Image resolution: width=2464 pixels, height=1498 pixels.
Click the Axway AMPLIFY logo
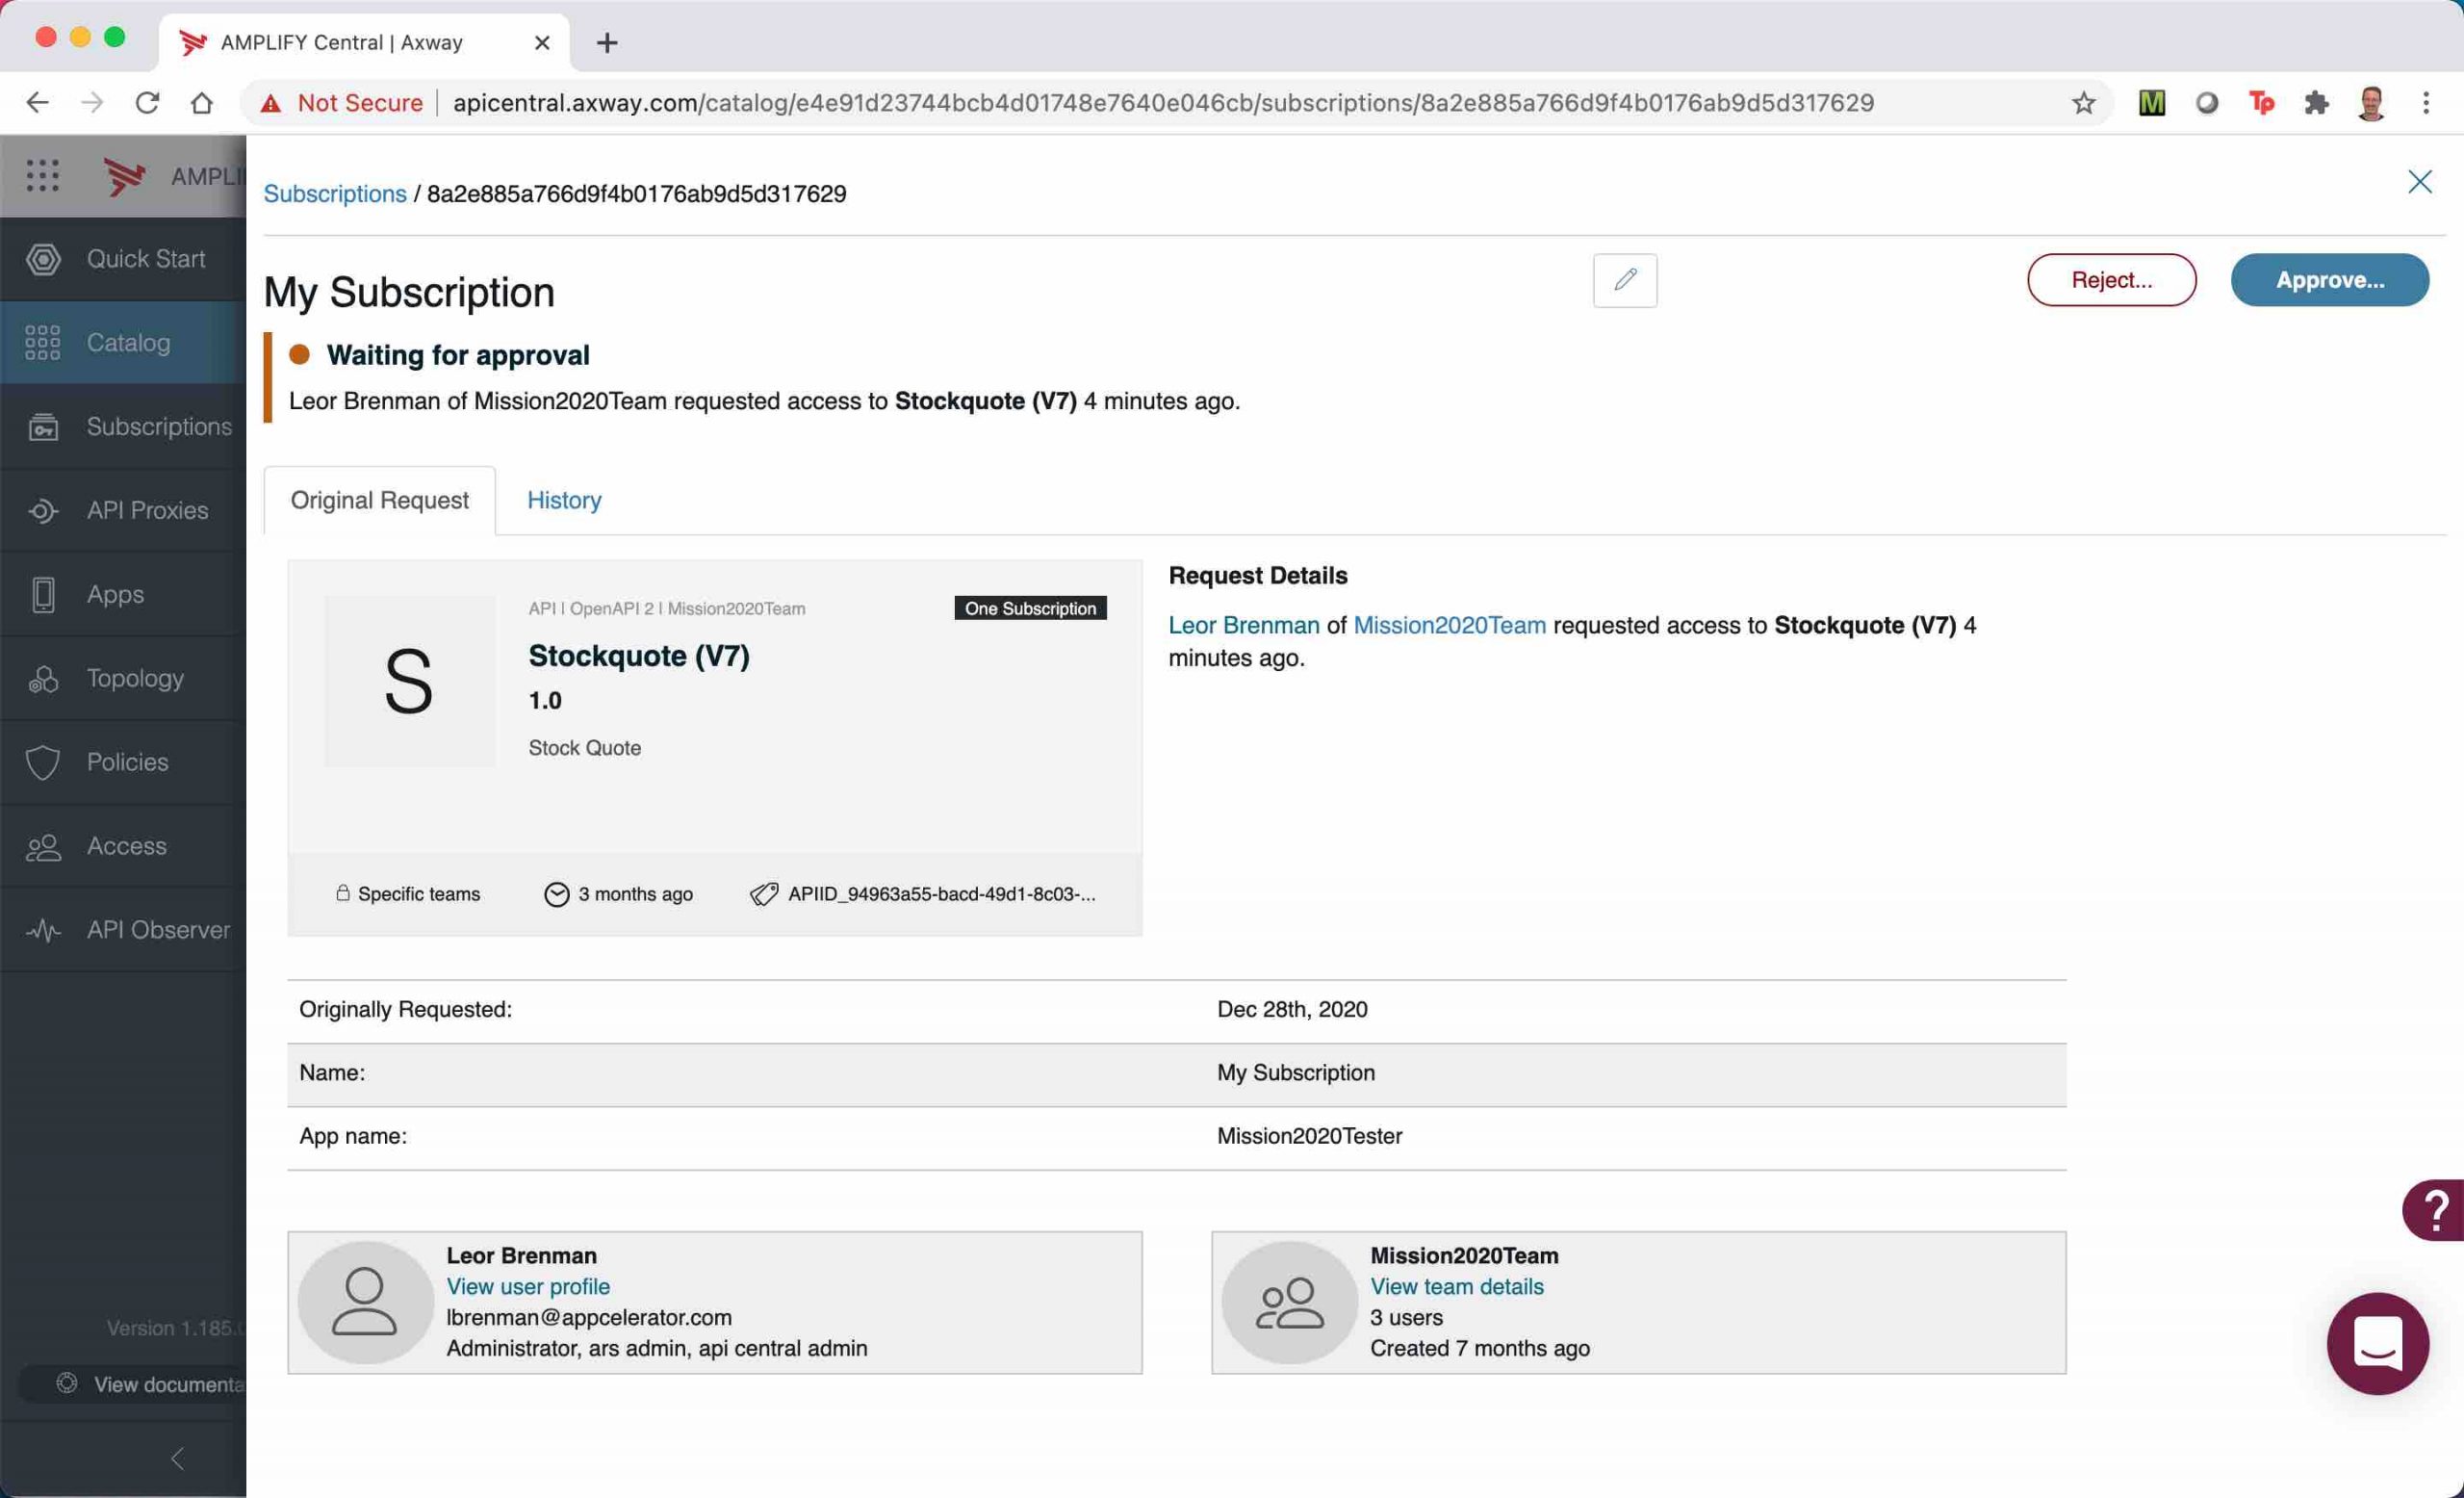125,176
